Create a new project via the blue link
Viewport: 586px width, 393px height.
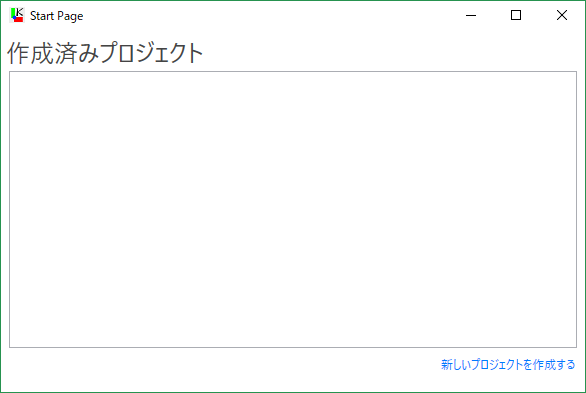[508, 364]
